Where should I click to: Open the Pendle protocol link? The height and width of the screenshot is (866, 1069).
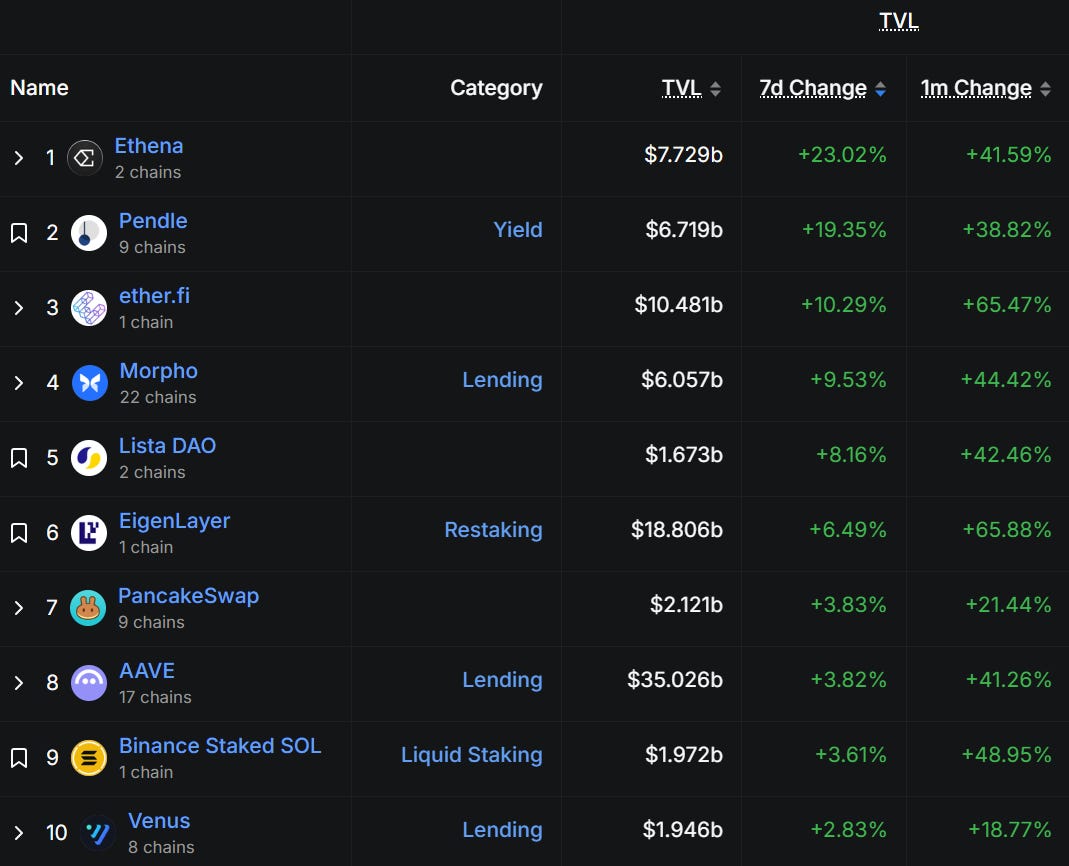point(153,221)
